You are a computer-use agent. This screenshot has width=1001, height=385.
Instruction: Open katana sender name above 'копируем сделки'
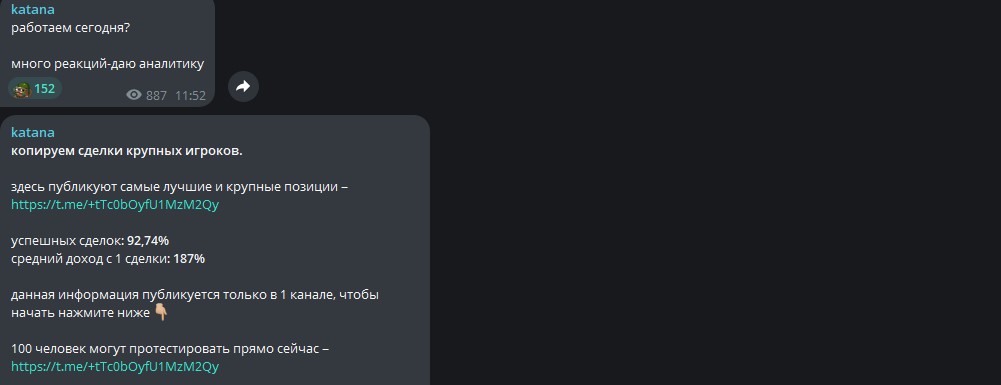(x=33, y=133)
